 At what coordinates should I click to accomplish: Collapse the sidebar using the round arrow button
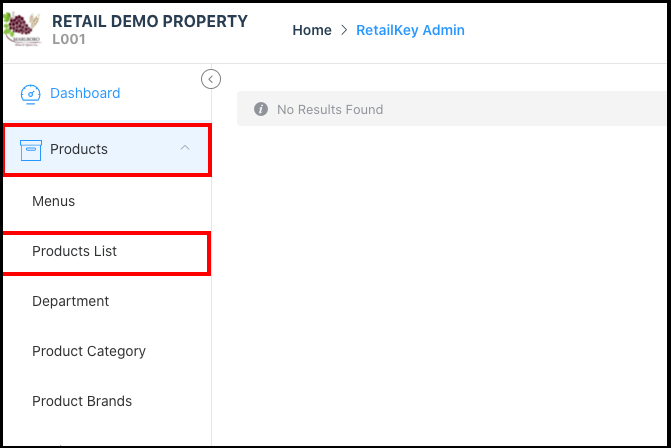pos(211,79)
